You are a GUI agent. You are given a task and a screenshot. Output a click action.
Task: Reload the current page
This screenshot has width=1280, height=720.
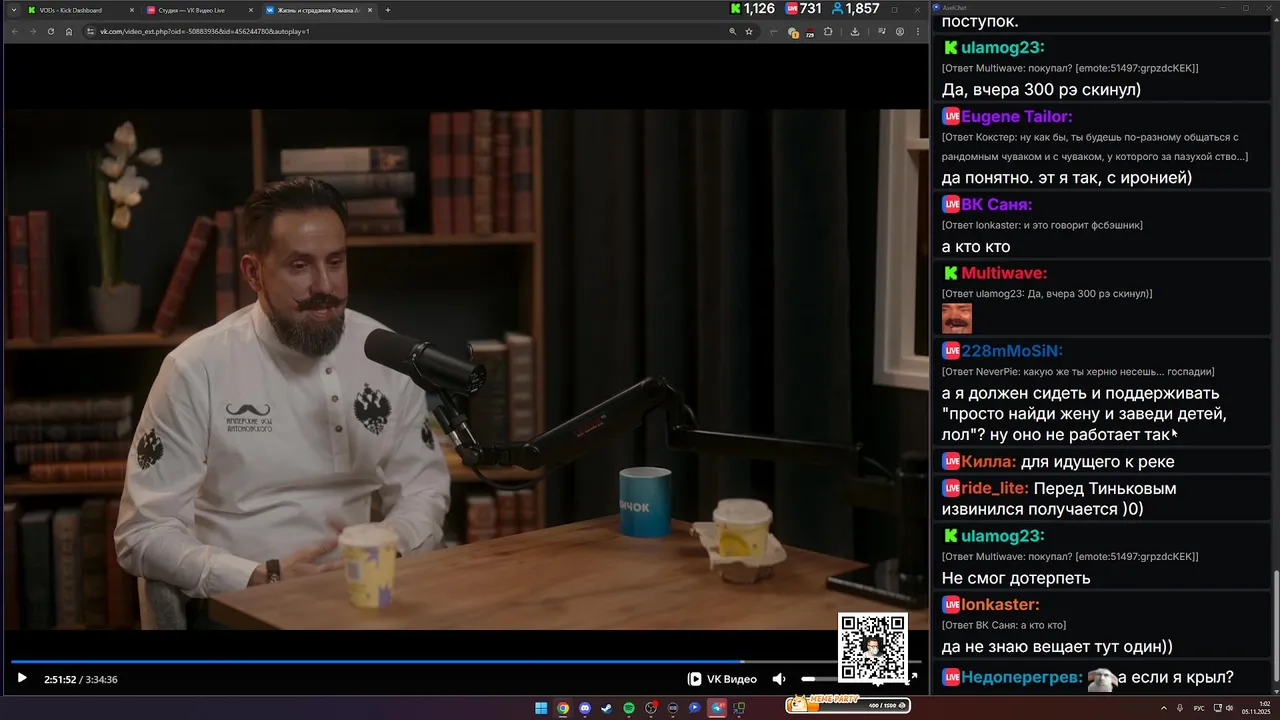pyautogui.click(x=50, y=31)
